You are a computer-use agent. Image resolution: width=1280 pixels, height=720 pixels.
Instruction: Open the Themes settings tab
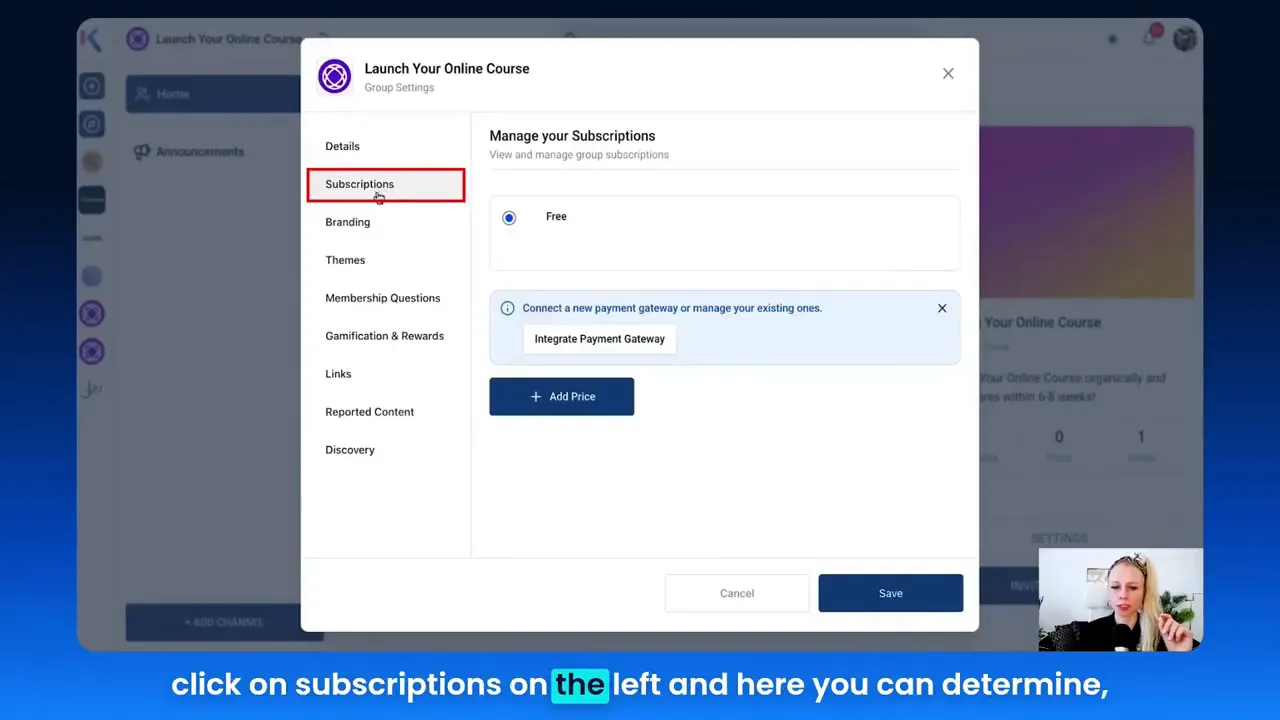[345, 260]
